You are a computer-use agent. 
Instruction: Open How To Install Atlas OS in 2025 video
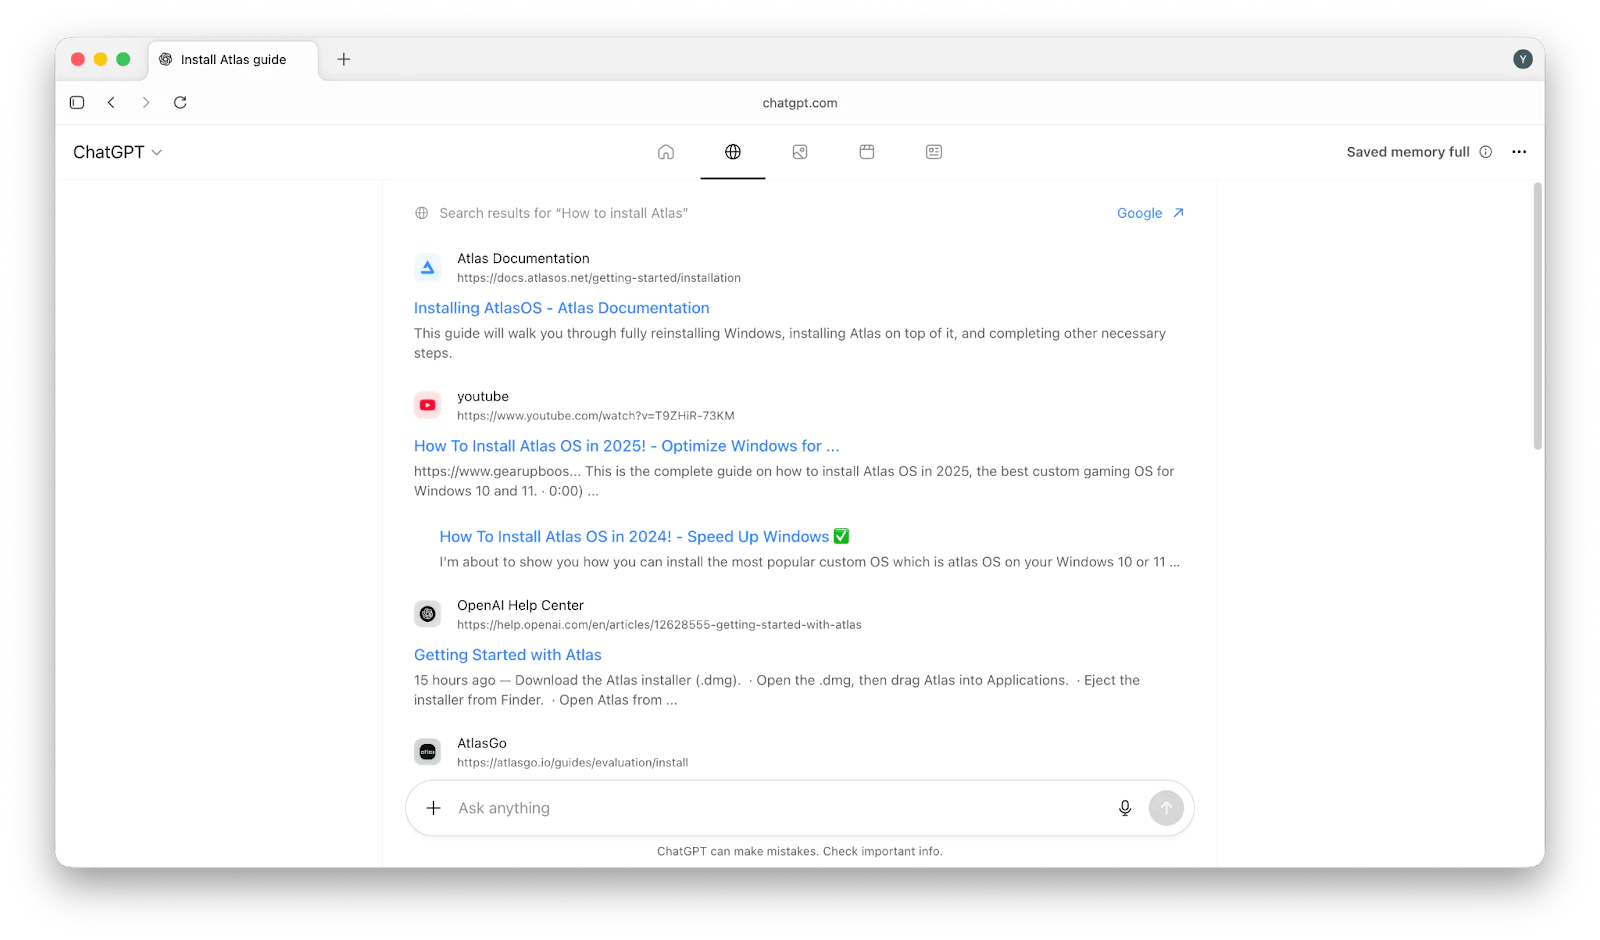click(626, 446)
